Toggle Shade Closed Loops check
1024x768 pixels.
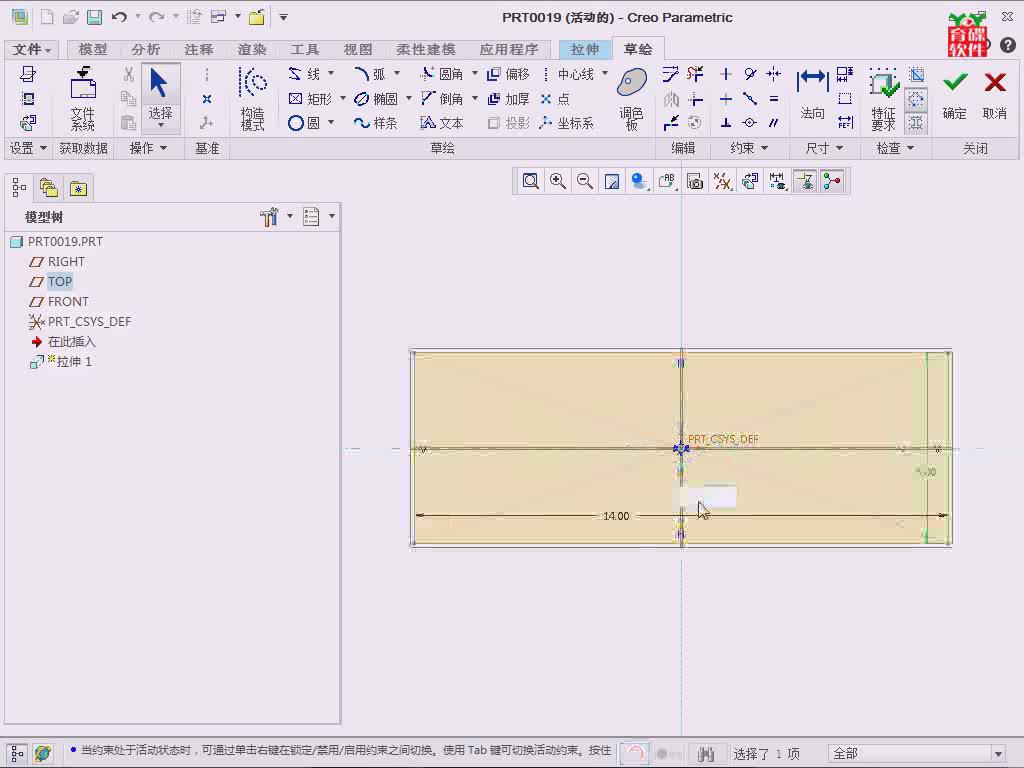(916, 74)
